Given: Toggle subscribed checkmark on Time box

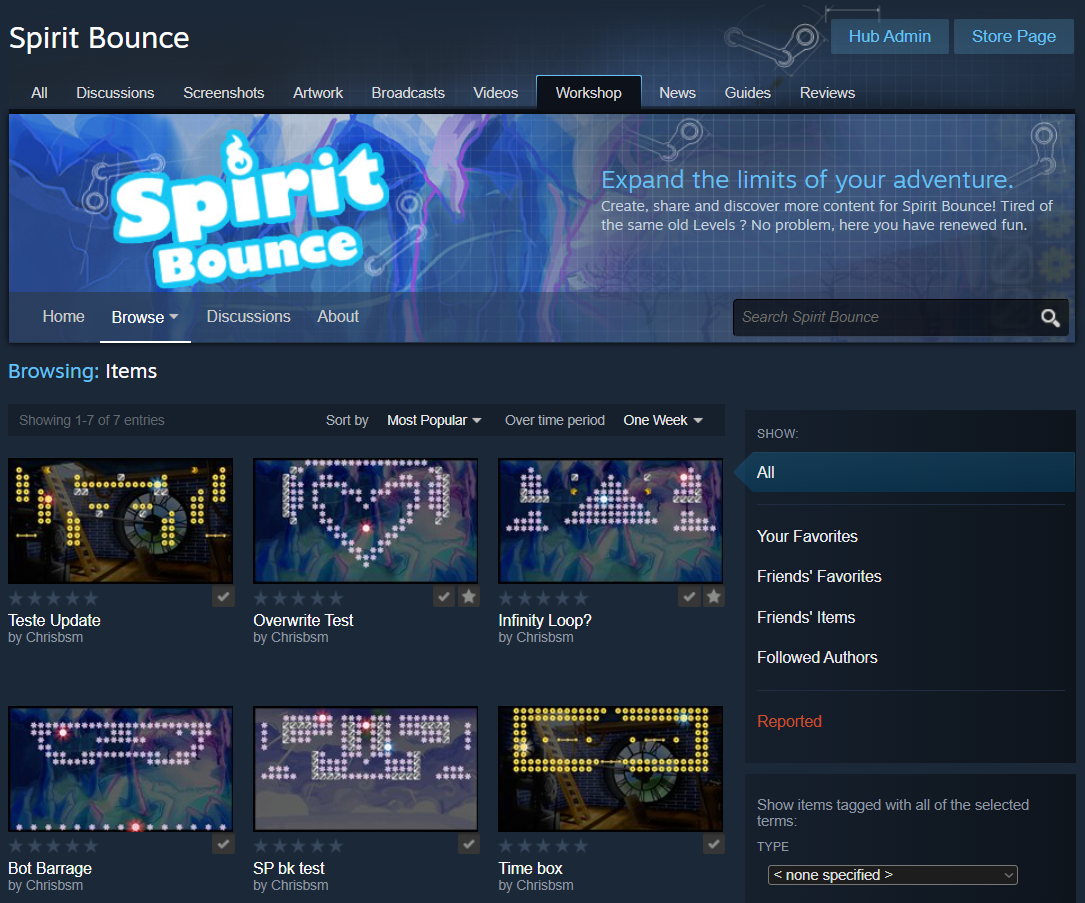Looking at the screenshot, I should 713,845.
